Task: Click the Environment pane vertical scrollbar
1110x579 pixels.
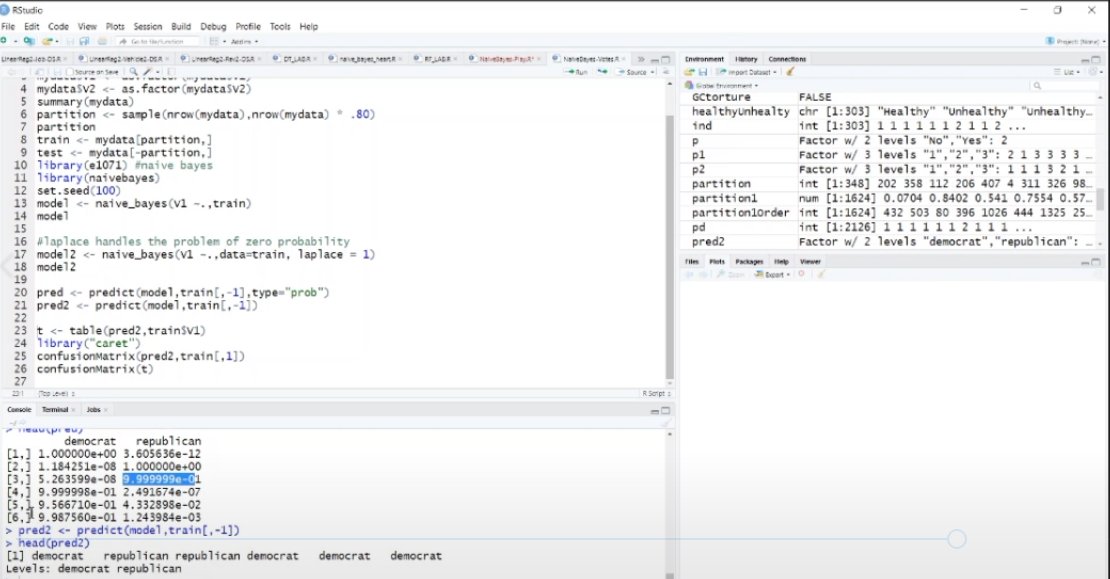Action: 1099,198
